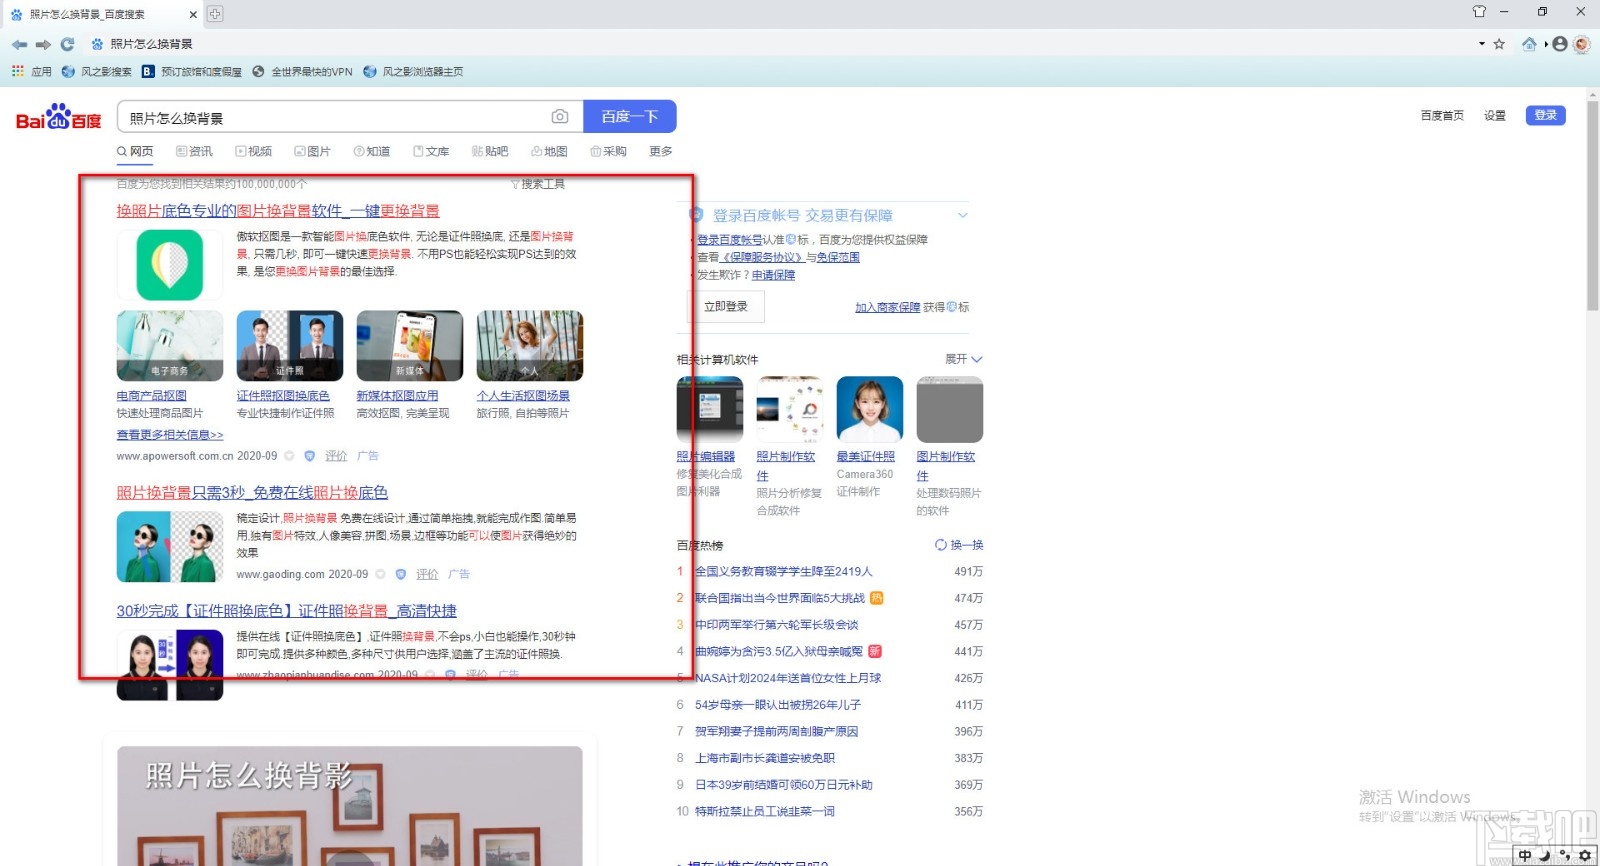Viewport: 1600px width, 866px height.
Task: Bookmark this page with the star icon
Action: tap(1499, 44)
